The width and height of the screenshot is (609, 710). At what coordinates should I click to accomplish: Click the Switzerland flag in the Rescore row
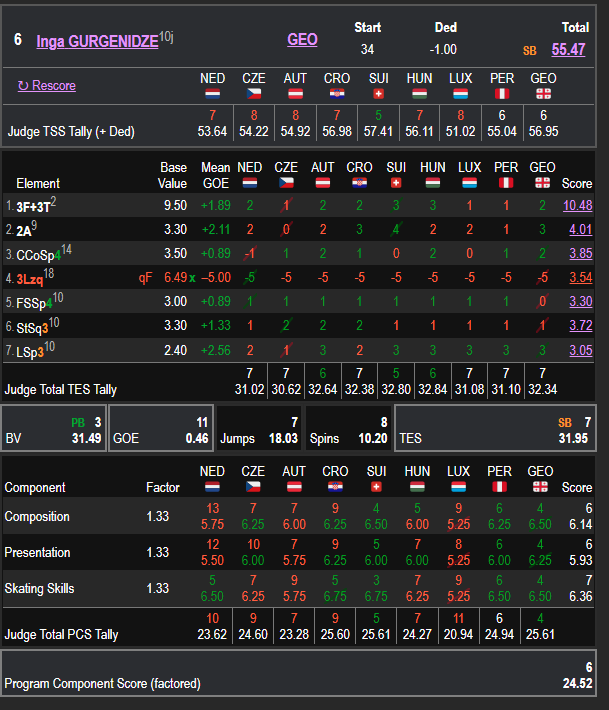(x=378, y=94)
